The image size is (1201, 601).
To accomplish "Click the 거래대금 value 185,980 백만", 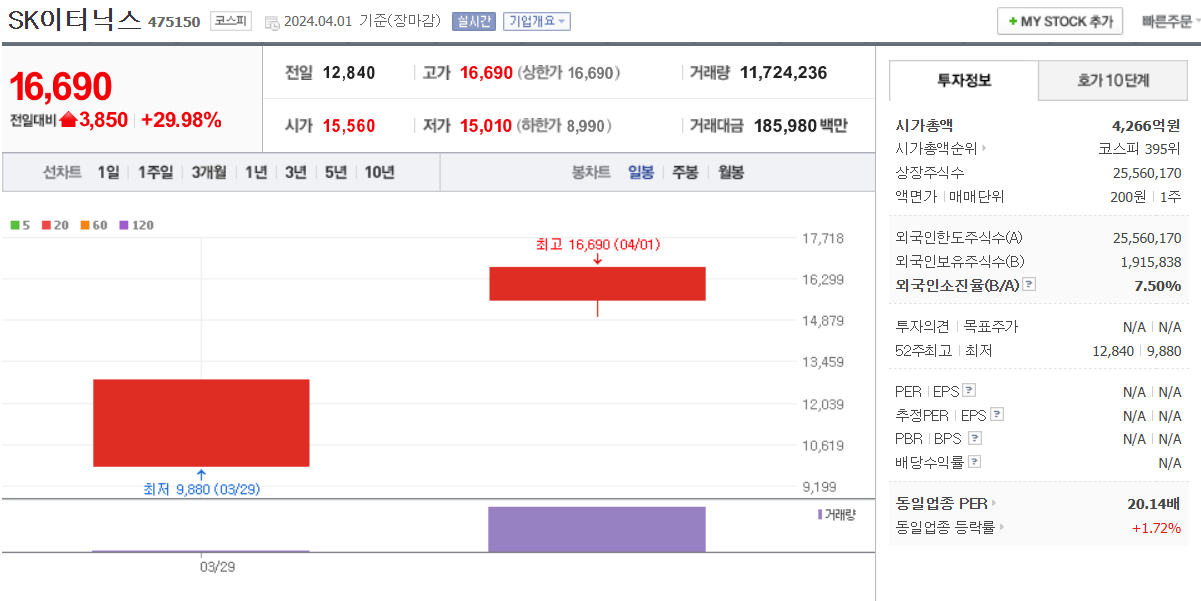I will [x=801, y=126].
